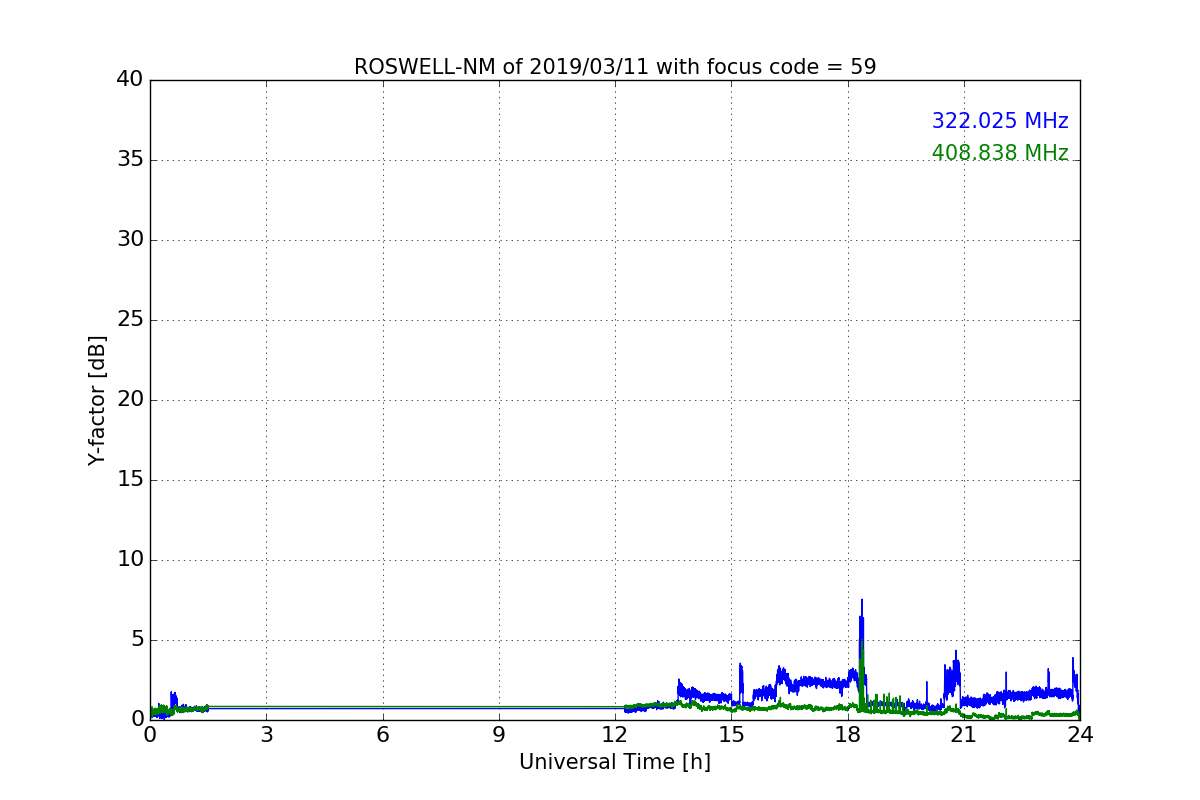Click the y-axis tick label 5
Viewport: 1200px width, 800px height.
click(136, 640)
